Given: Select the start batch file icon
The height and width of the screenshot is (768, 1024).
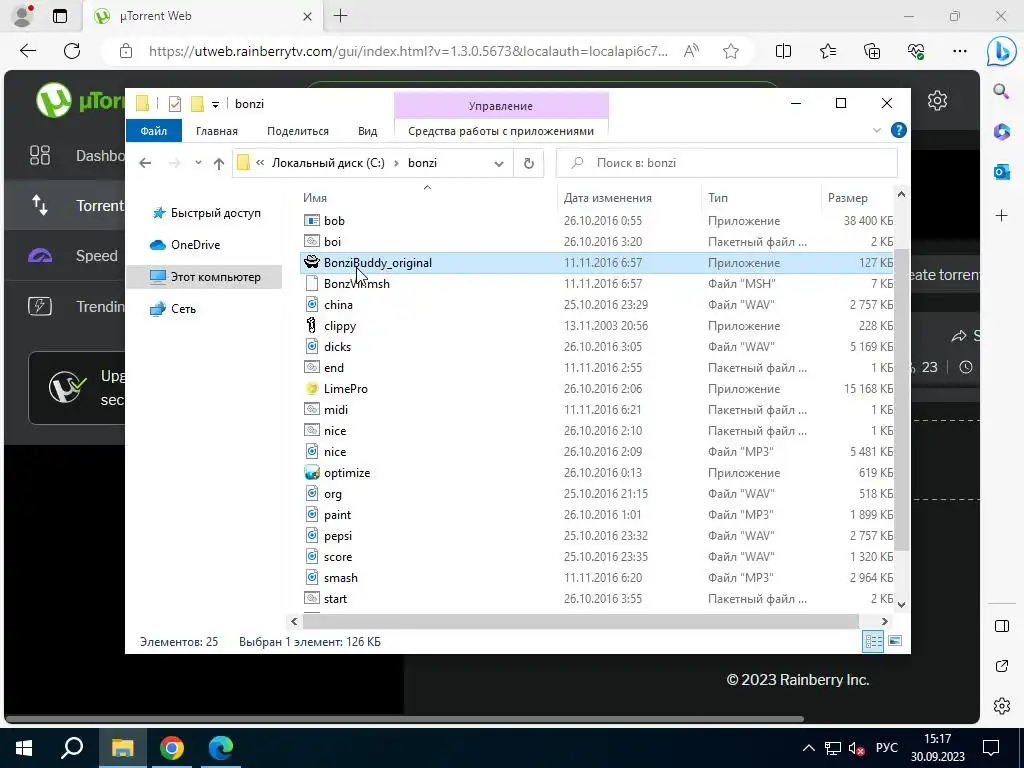Looking at the screenshot, I should (x=312, y=598).
